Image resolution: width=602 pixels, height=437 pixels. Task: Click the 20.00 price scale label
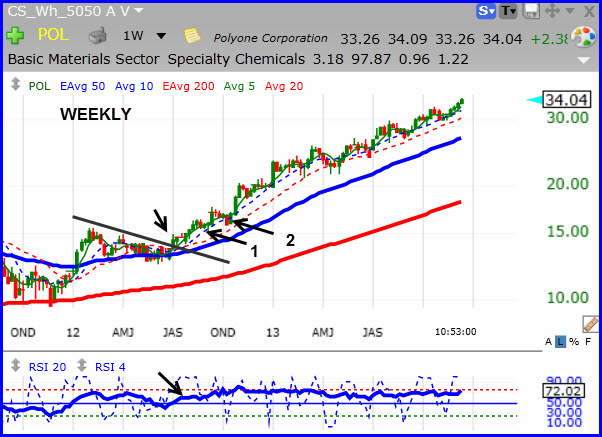567,184
